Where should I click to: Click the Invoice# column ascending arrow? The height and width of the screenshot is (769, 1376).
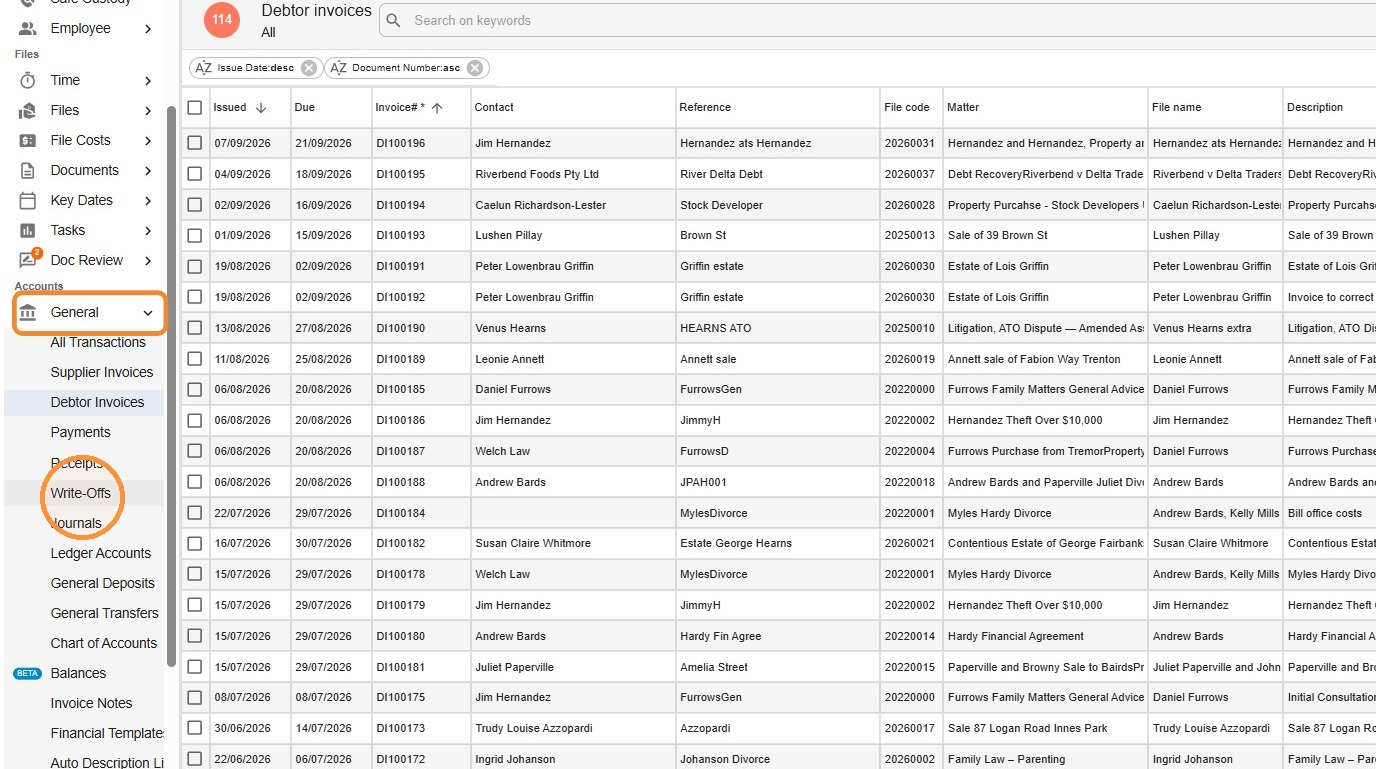(437, 107)
